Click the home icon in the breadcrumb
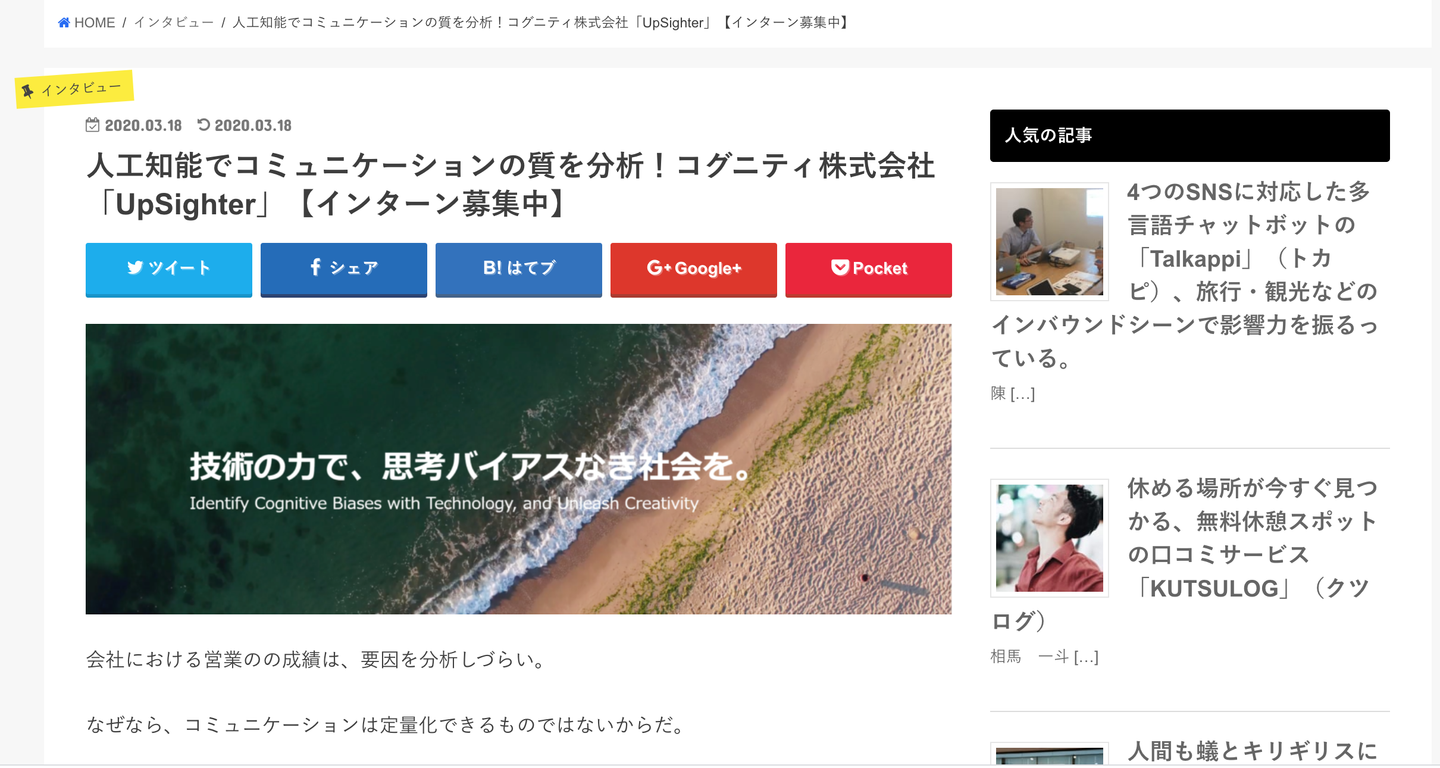The width and height of the screenshot is (1440, 768). click(x=64, y=23)
